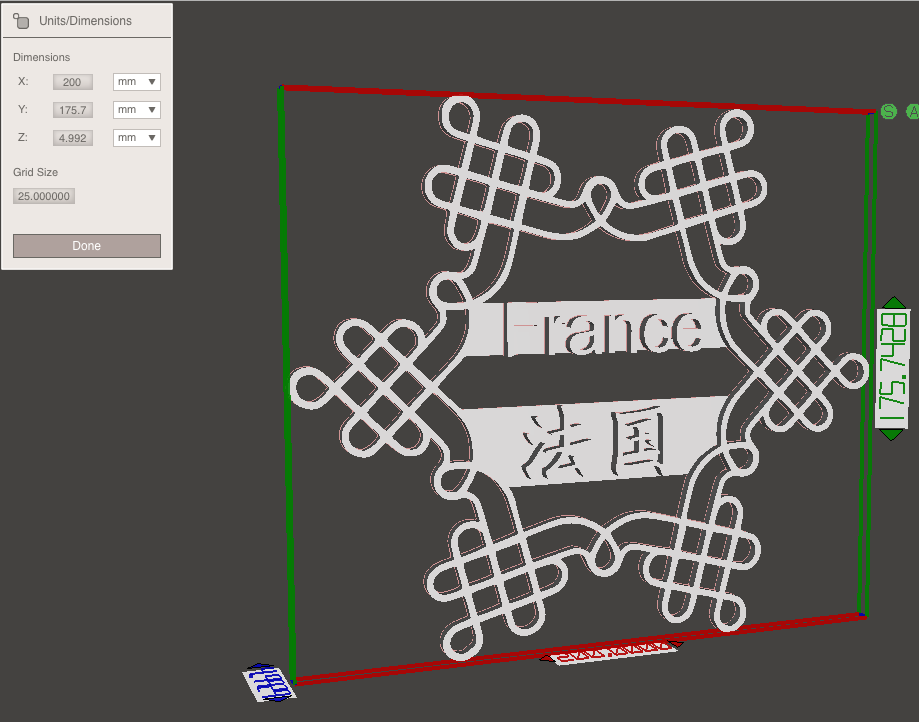Click the Grid Size label
The width and height of the screenshot is (919, 722).
(35, 172)
